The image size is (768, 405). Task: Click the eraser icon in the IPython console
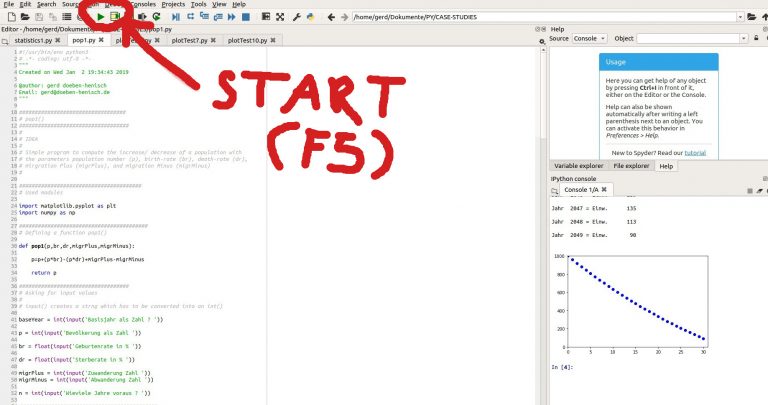click(760, 191)
